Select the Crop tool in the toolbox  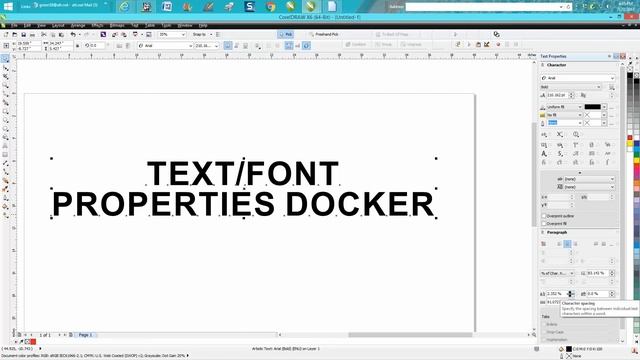click(x=5, y=76)
